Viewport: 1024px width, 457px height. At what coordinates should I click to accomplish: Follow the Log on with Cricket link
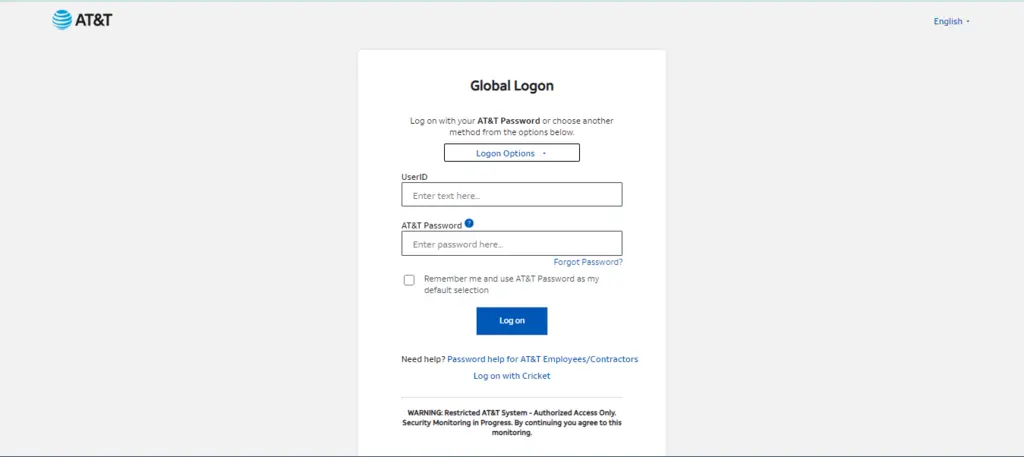(x=511, y=376)
